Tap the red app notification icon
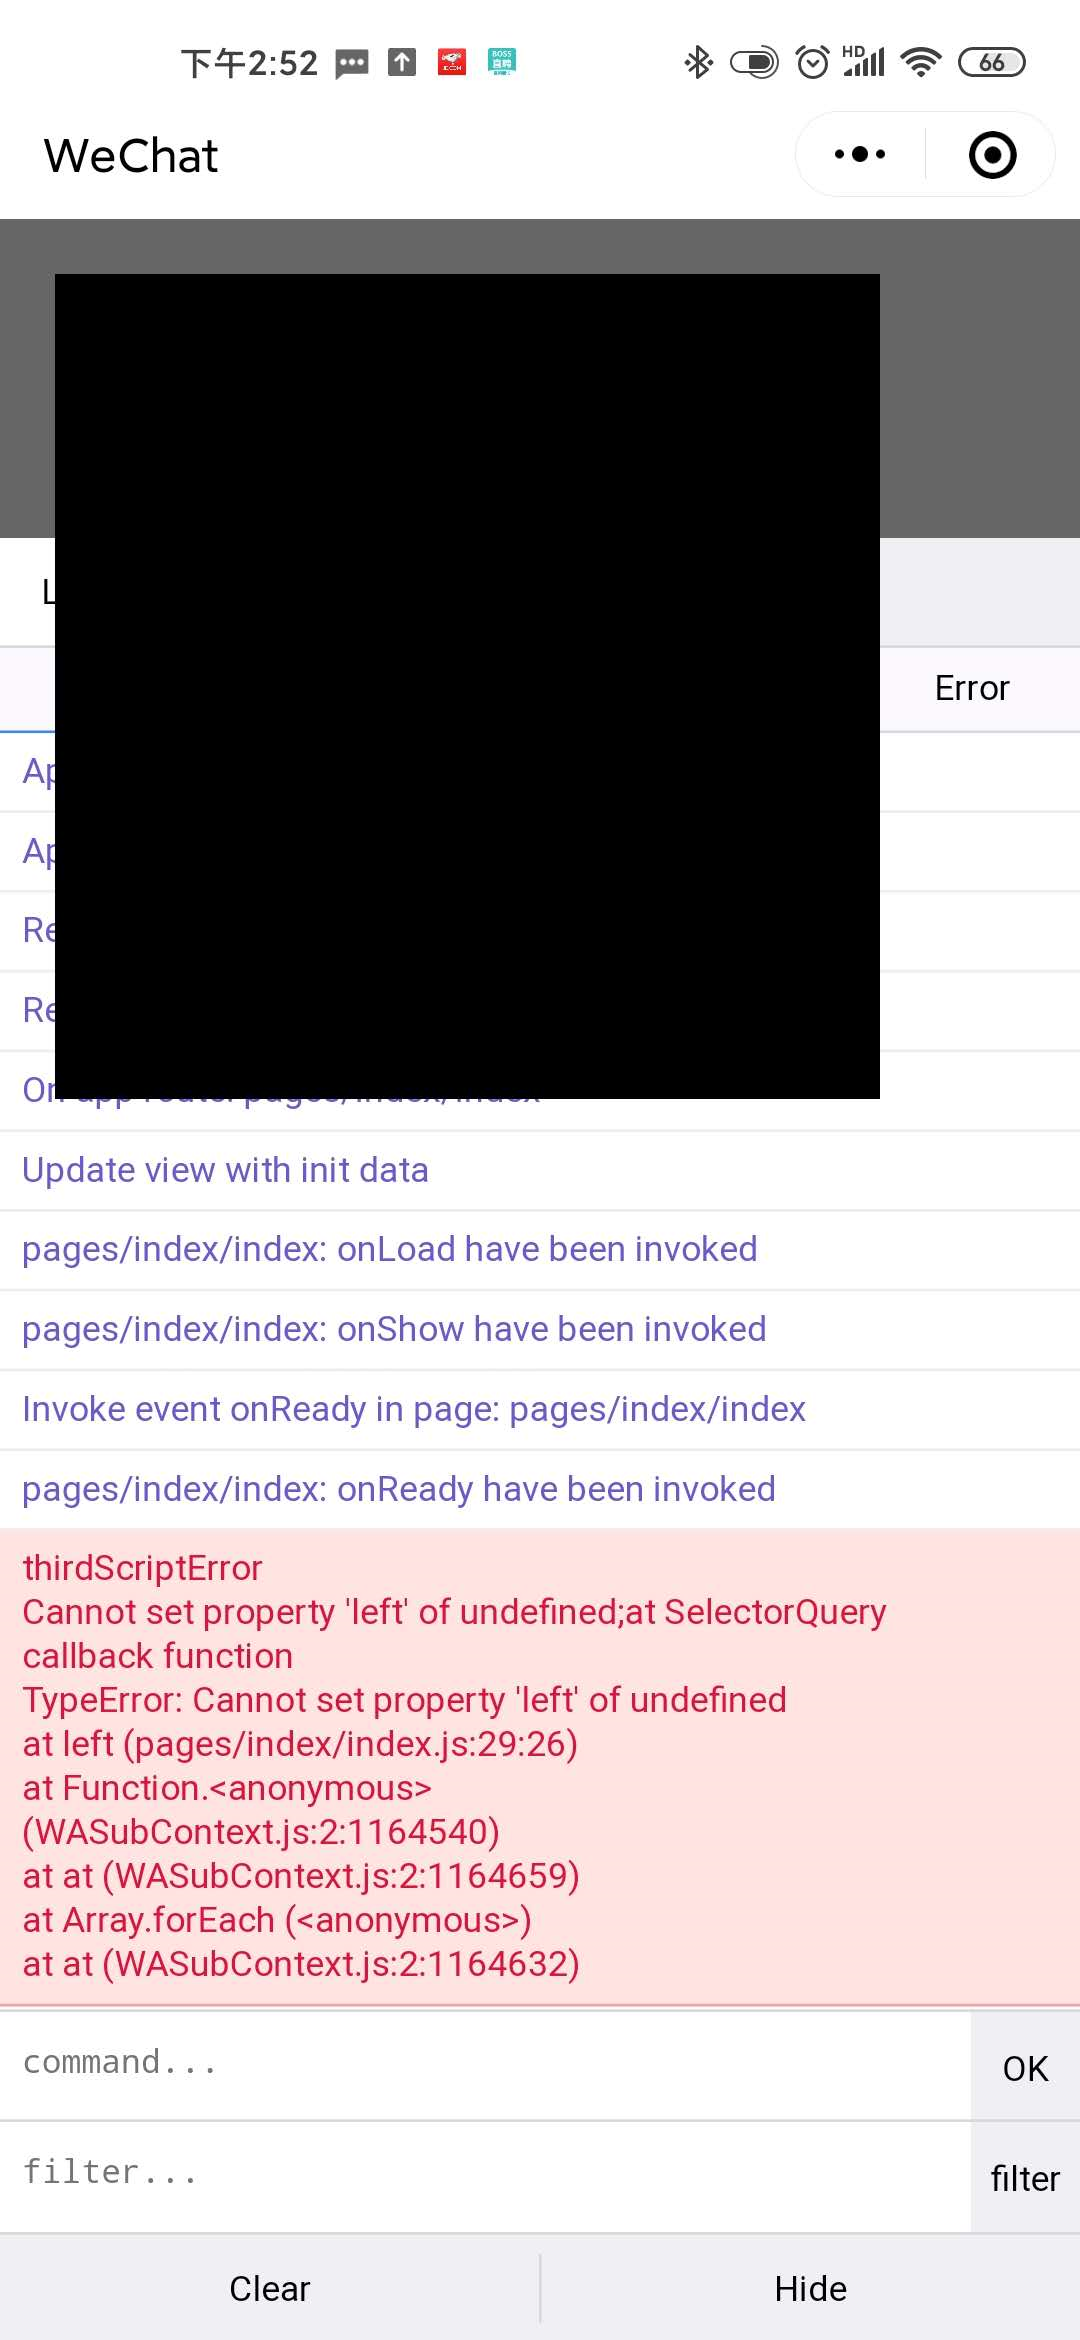 [452, 62]
